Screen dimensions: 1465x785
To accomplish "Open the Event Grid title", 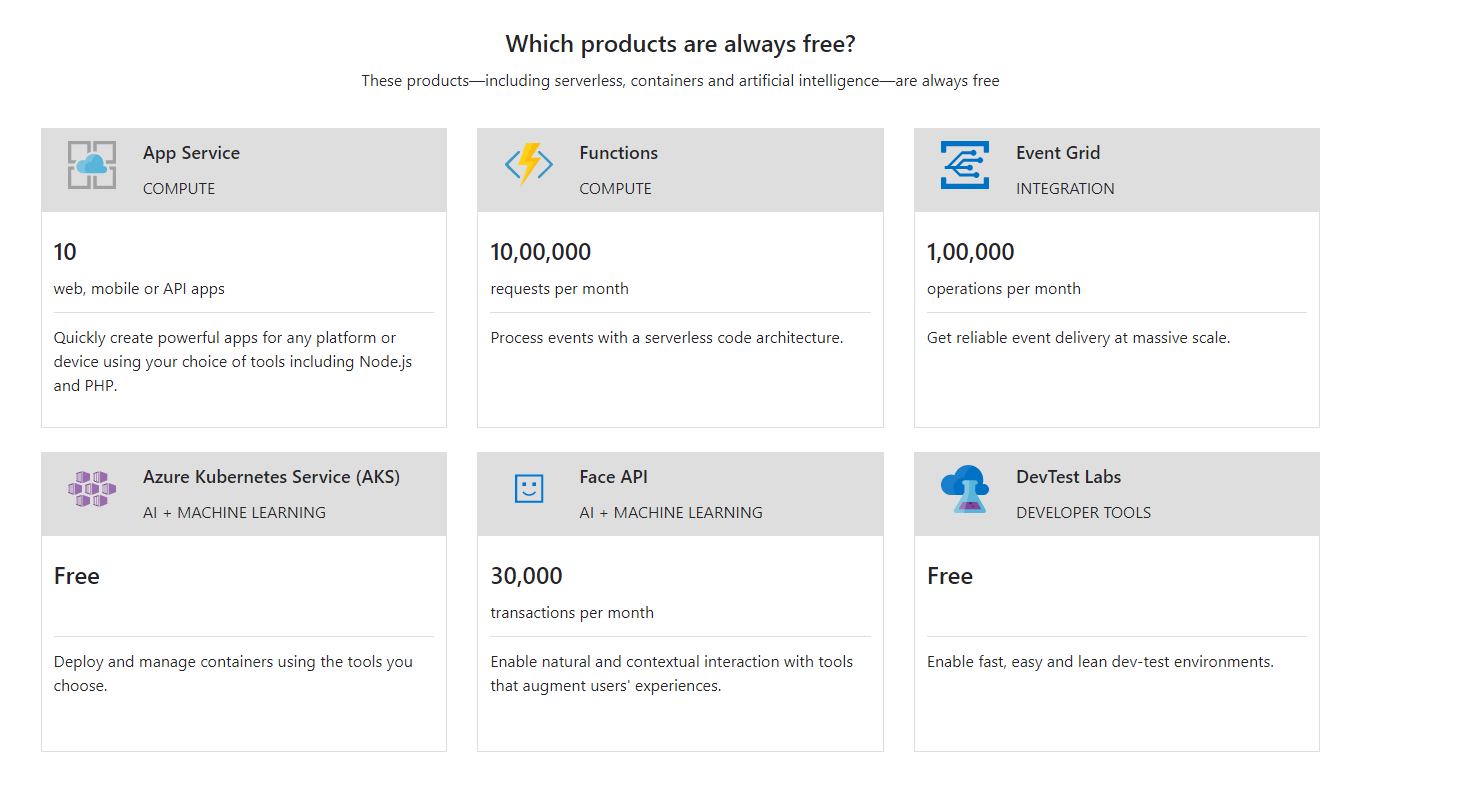I will click(x=1058, y=153).
